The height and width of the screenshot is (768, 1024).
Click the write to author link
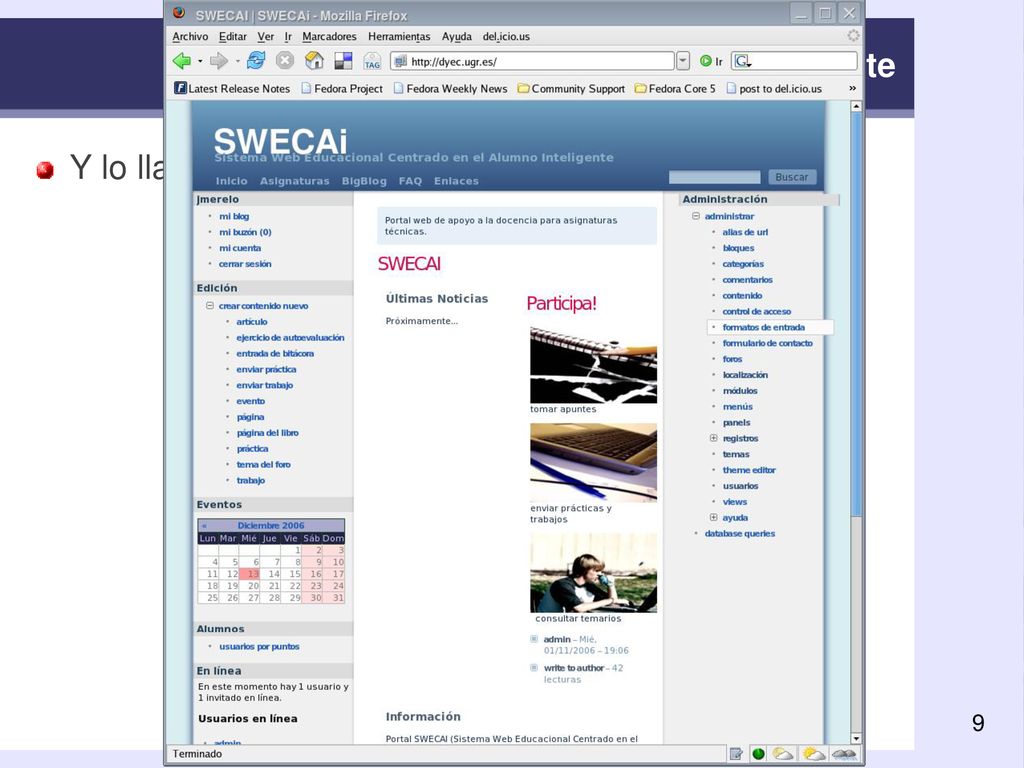point(573,668)
